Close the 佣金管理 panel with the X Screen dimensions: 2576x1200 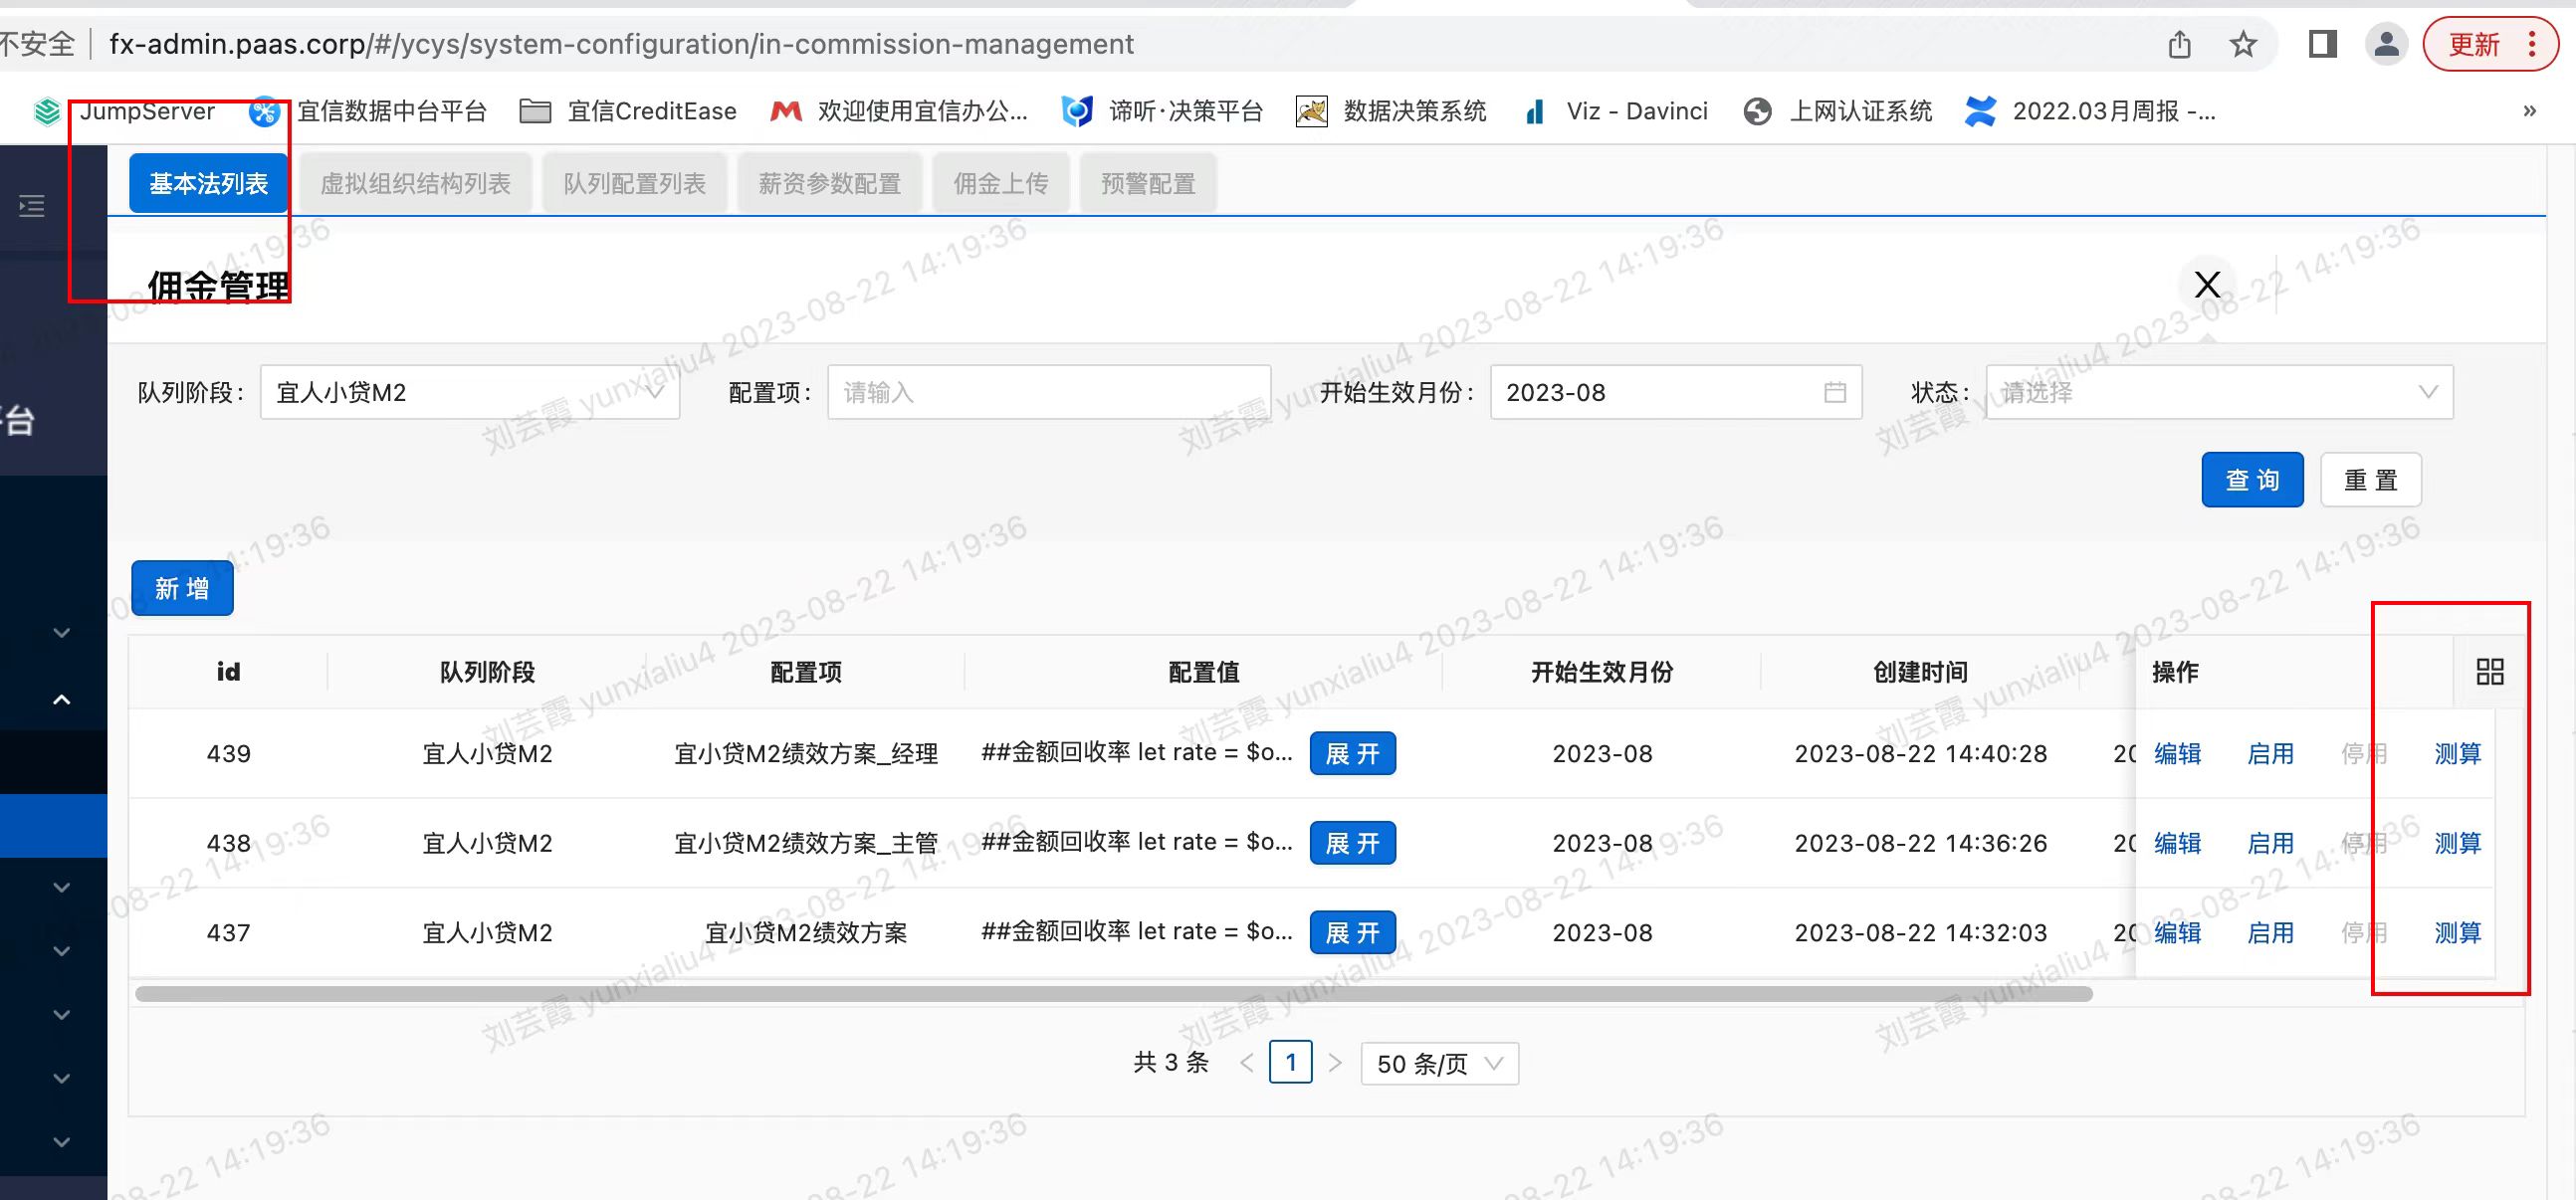click(x=2208, y=285)
